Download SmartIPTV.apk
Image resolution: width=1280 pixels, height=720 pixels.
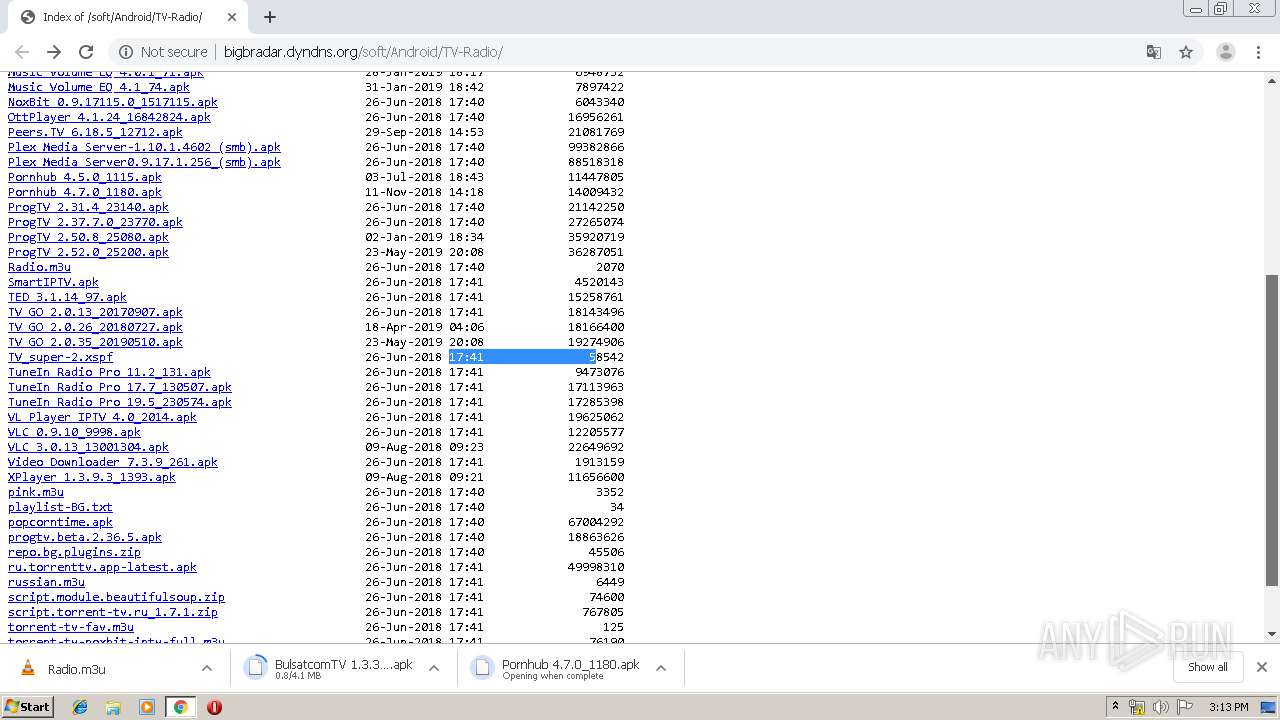point(53,282)
